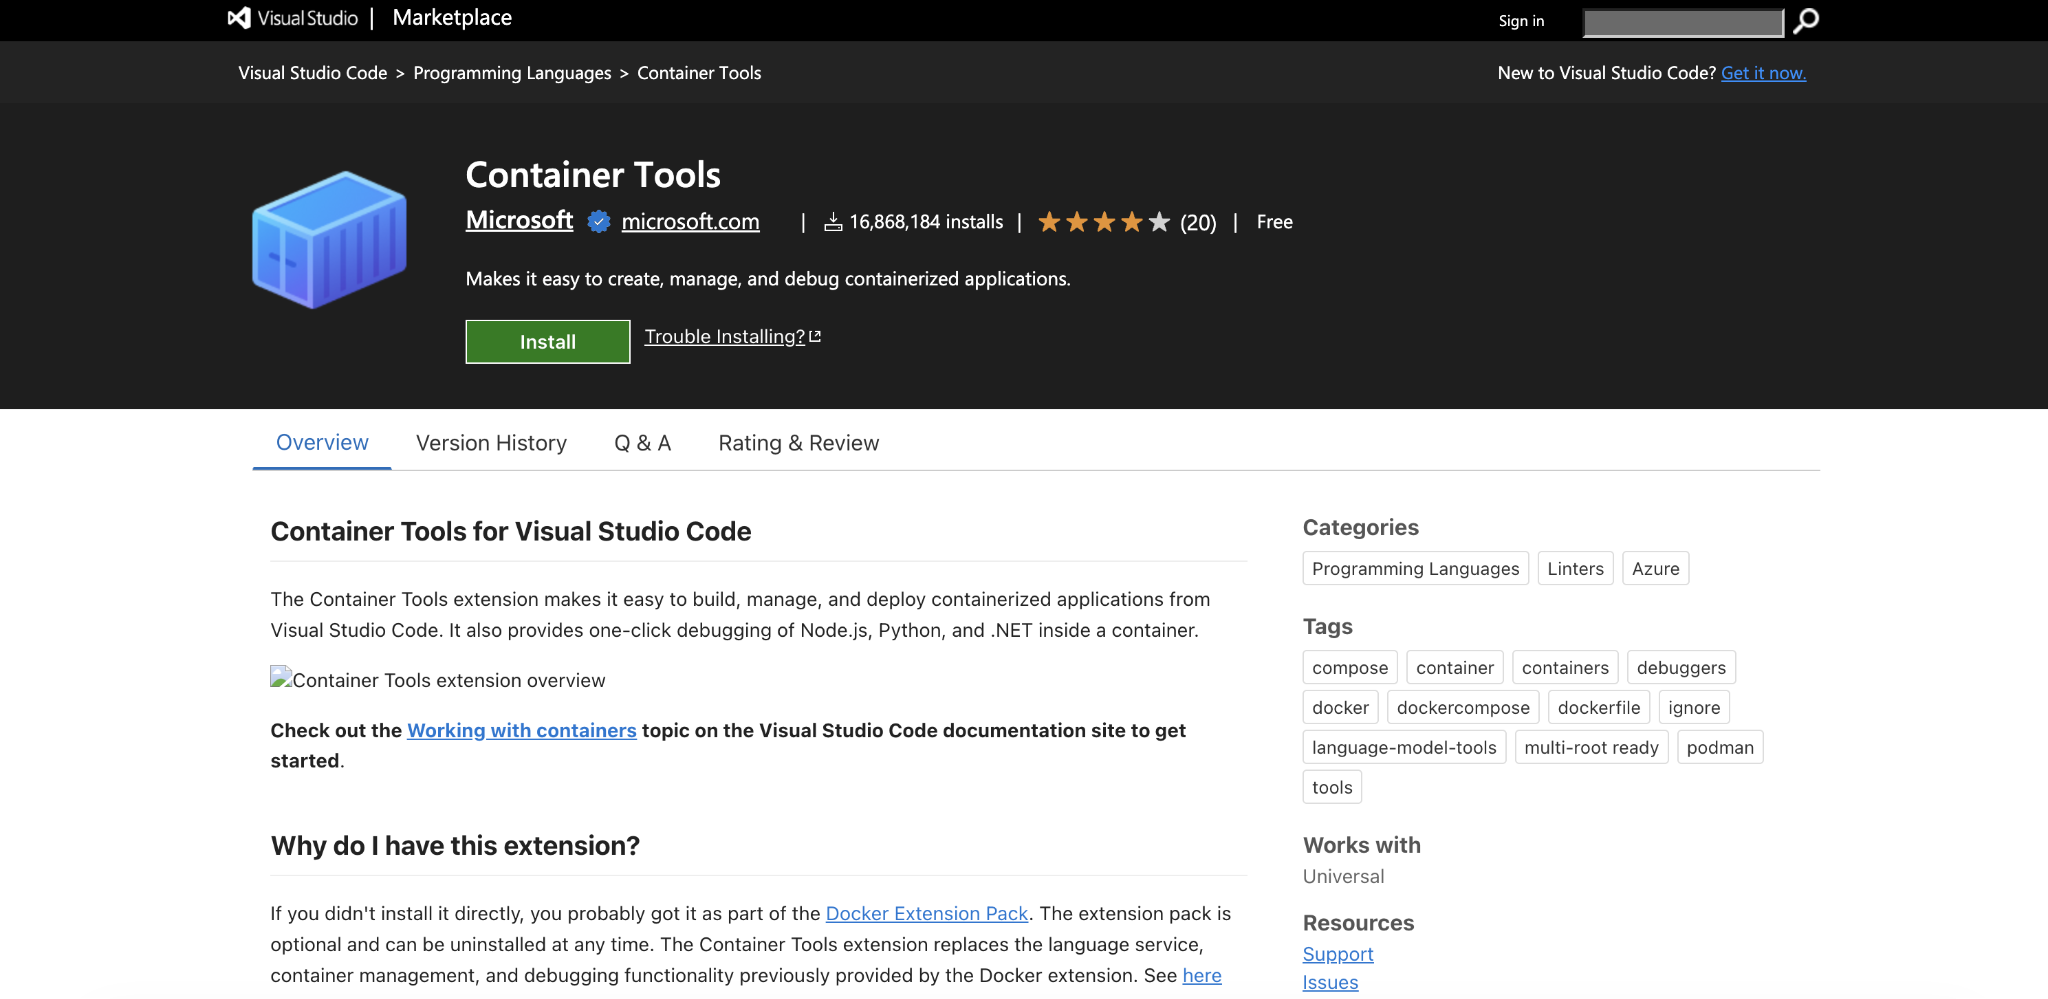The height and width of the screenshot is (999, 2048).
Task: Open the Q & A tab
Action: [x=642, y=443]
